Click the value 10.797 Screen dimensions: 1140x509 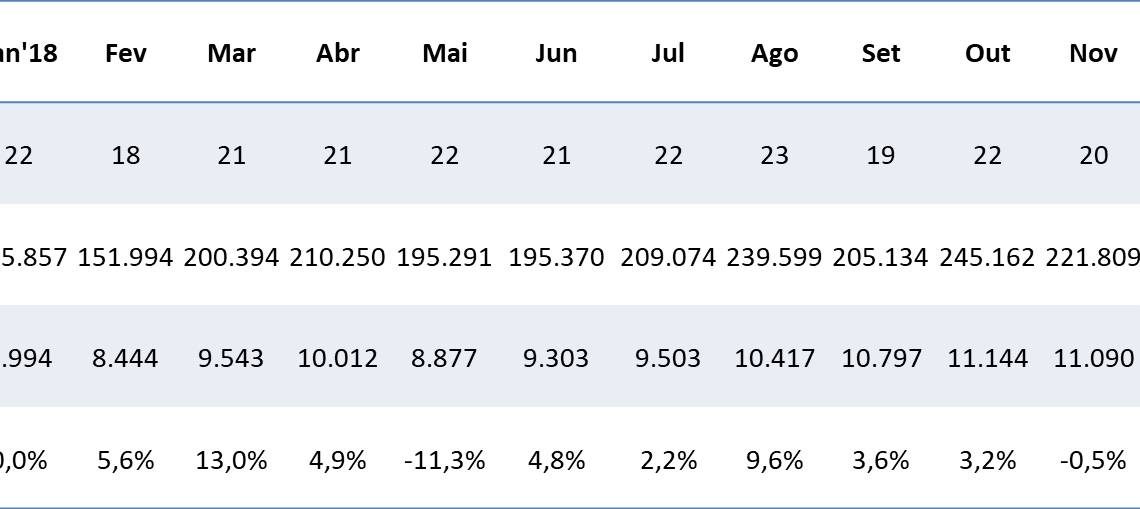881,359
